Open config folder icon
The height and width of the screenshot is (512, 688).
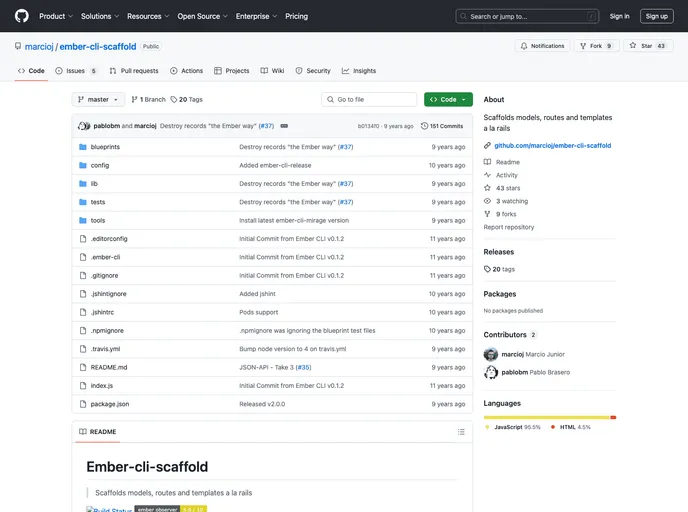pos(82,165)
